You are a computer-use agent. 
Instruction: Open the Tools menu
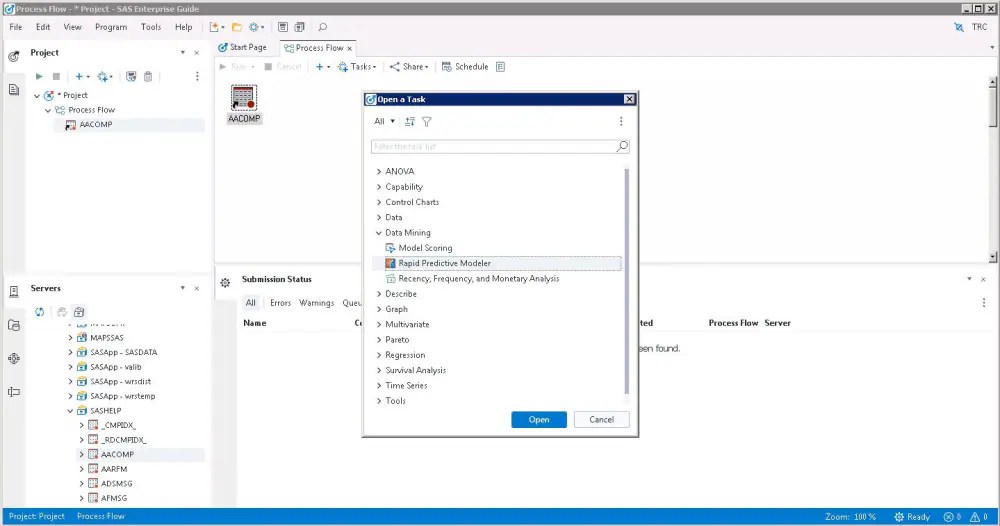pyautogui.click(x=151, y=27)
